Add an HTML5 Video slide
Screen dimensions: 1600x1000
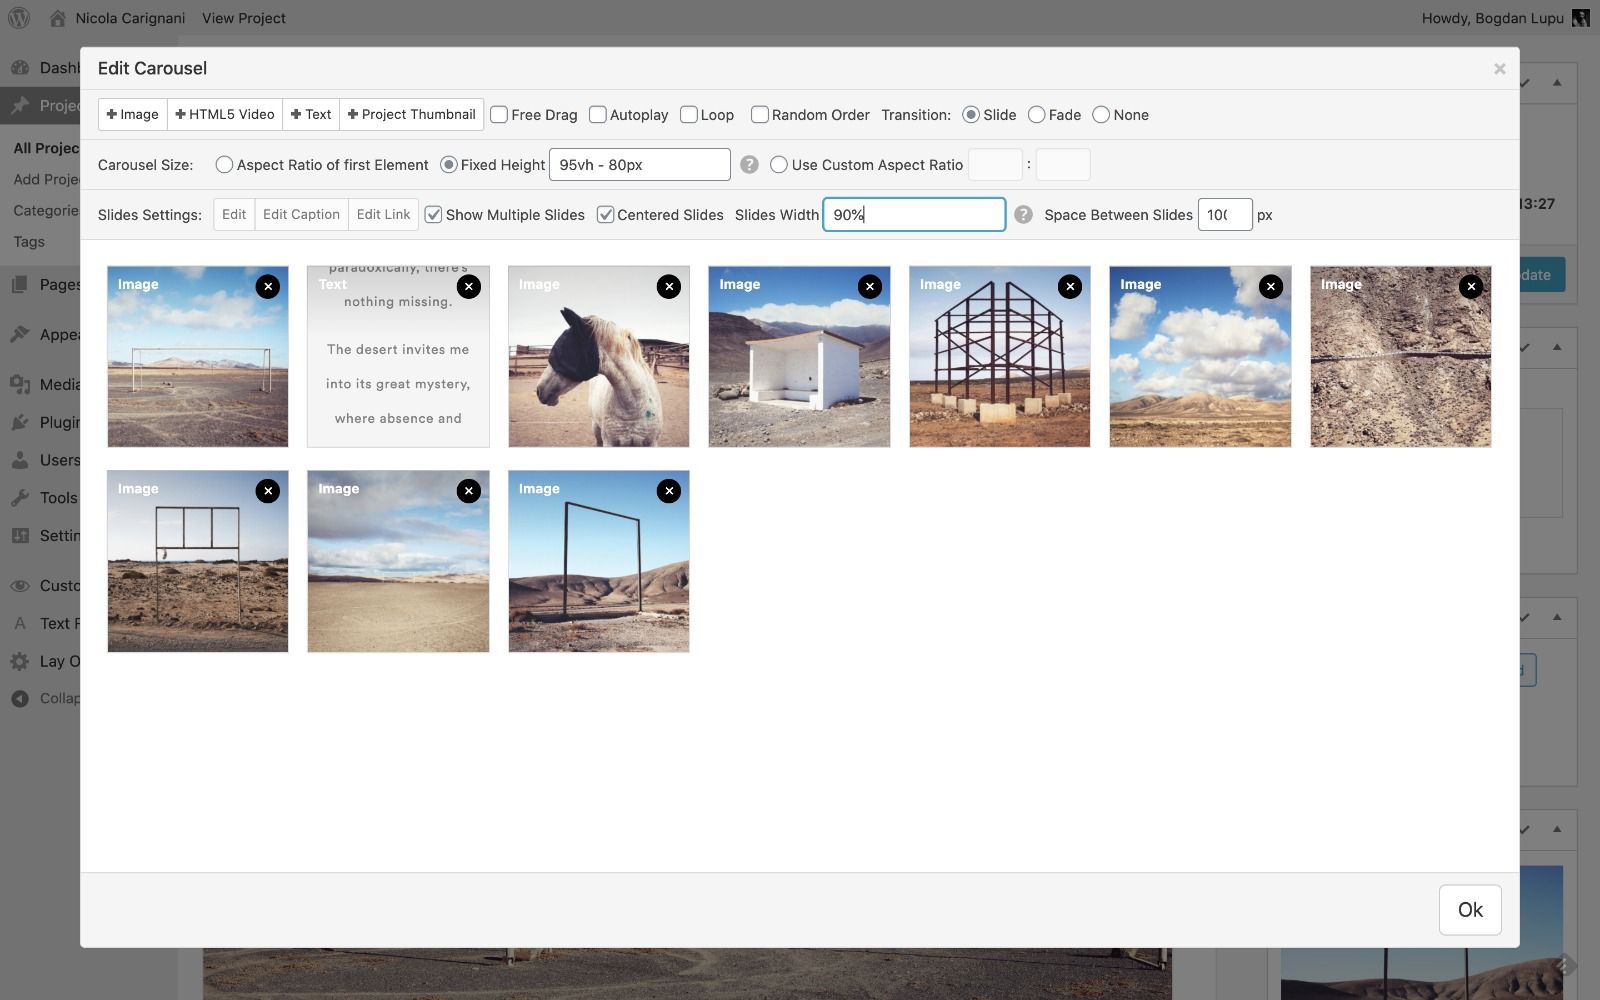(x=225, y=115)
